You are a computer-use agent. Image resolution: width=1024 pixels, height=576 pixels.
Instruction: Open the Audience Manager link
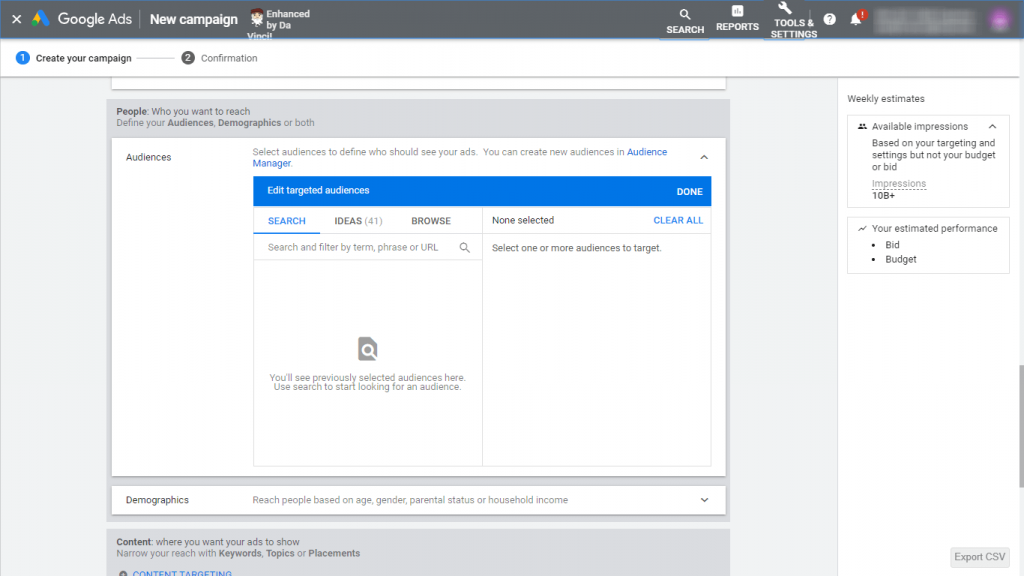(460, 157)
